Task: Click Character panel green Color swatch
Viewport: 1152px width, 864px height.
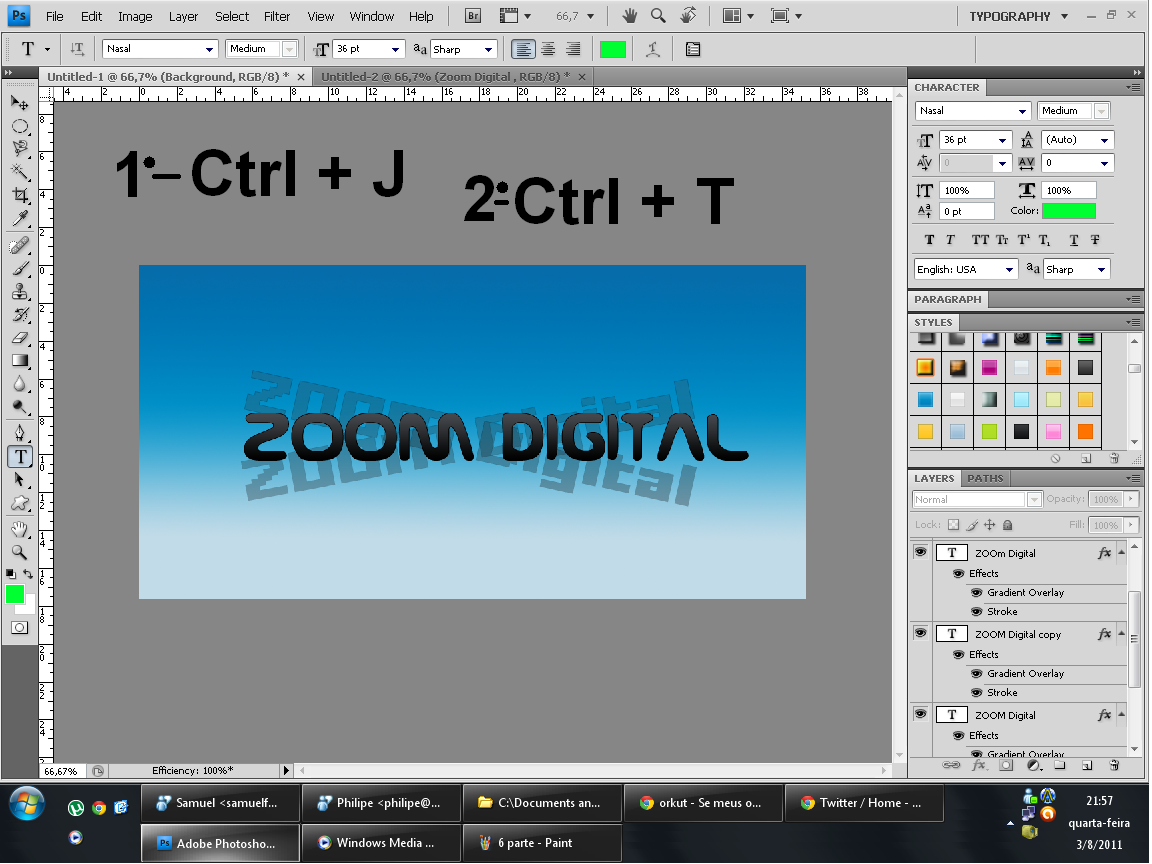Action: [x=1069, y=211]
